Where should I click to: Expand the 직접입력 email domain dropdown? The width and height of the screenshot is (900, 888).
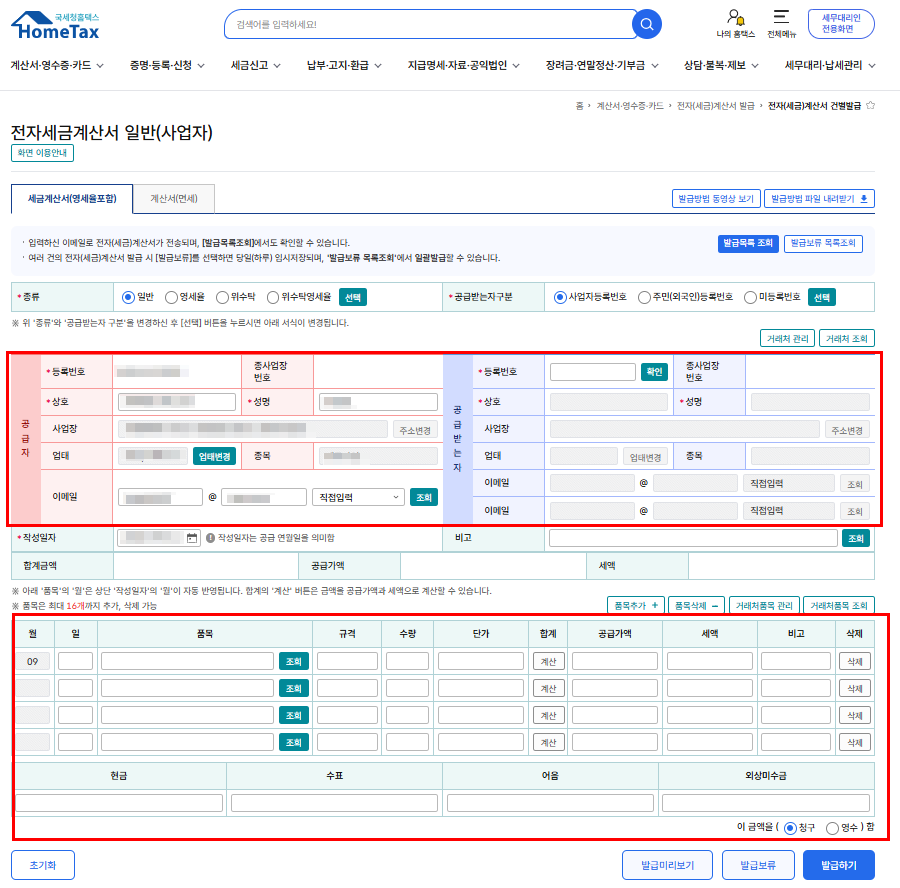pos(358,497)
